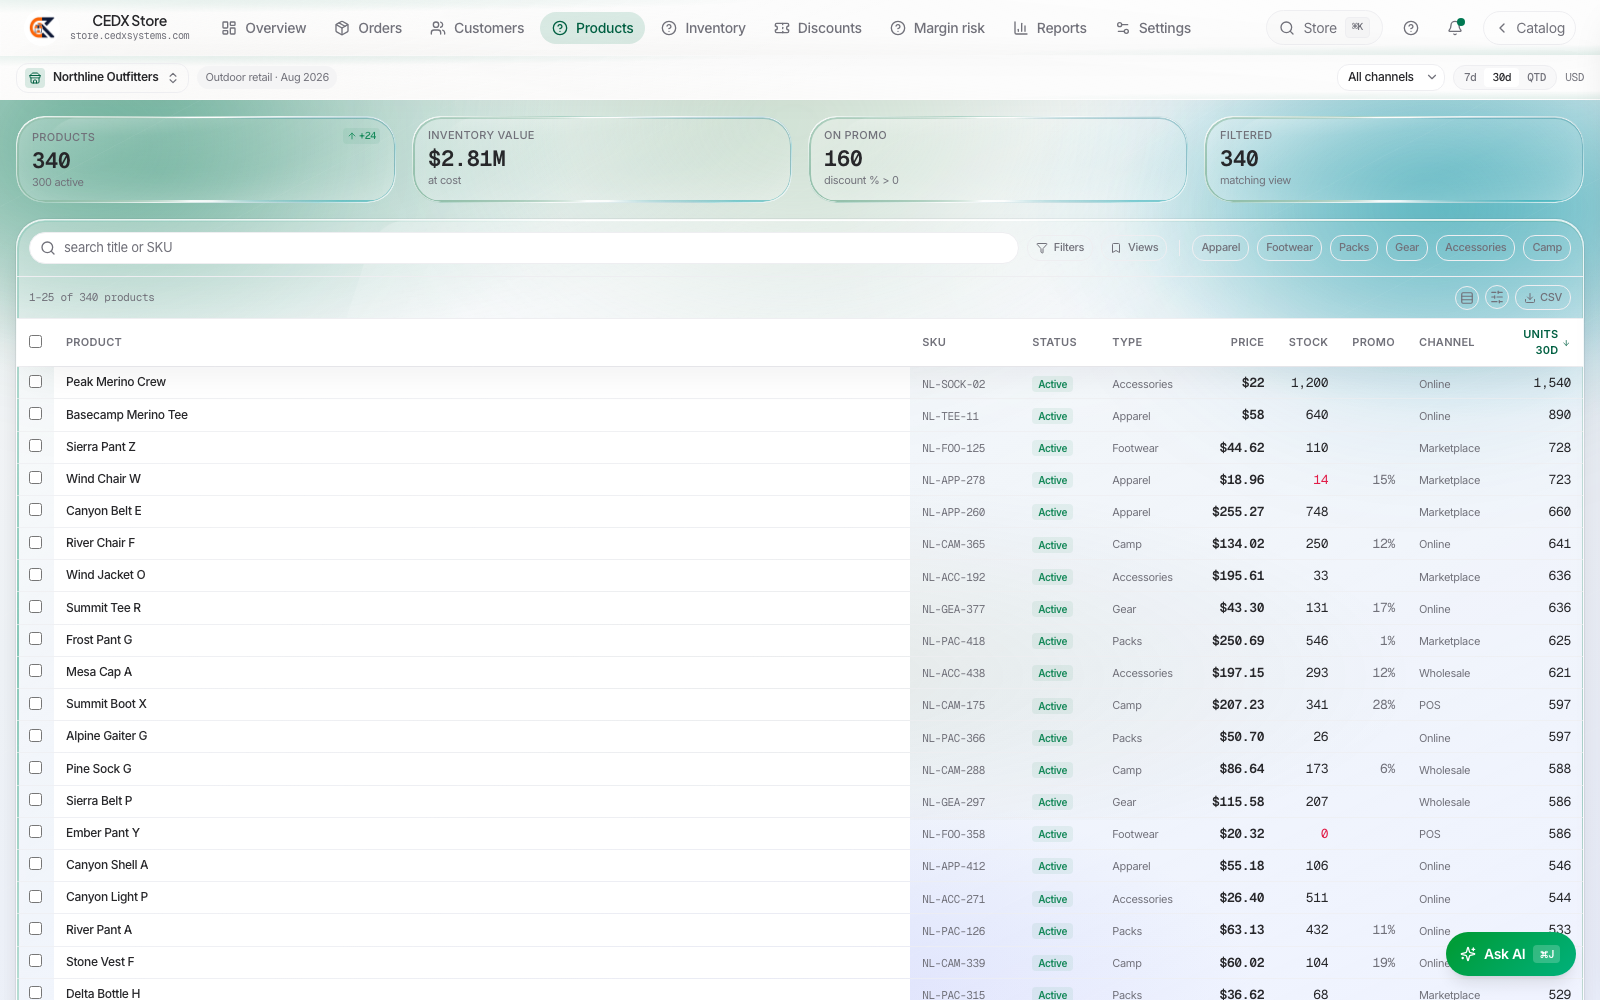Screen dimensions: 1600x1000
Task: Open the Settings tab
Action: tap(1153, 28)
